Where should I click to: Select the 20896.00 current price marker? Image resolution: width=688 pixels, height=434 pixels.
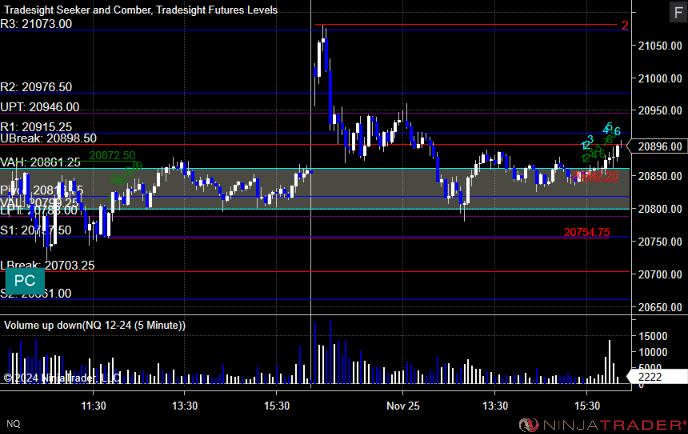pyautogui.click(x=658, y=146)
